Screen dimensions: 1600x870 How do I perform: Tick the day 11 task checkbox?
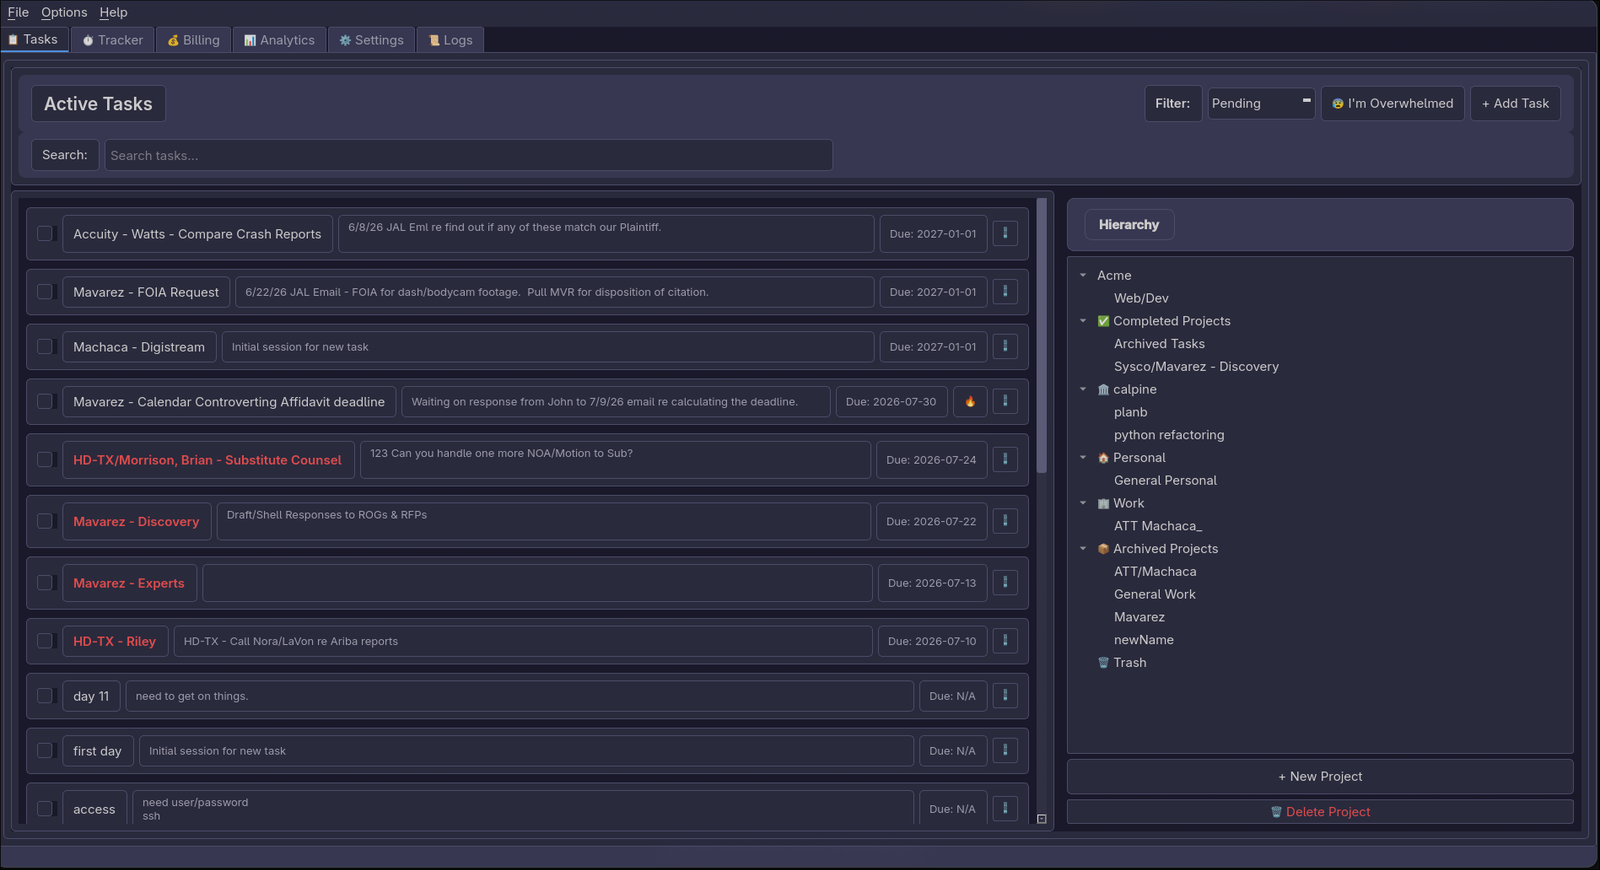click(45, 695)
